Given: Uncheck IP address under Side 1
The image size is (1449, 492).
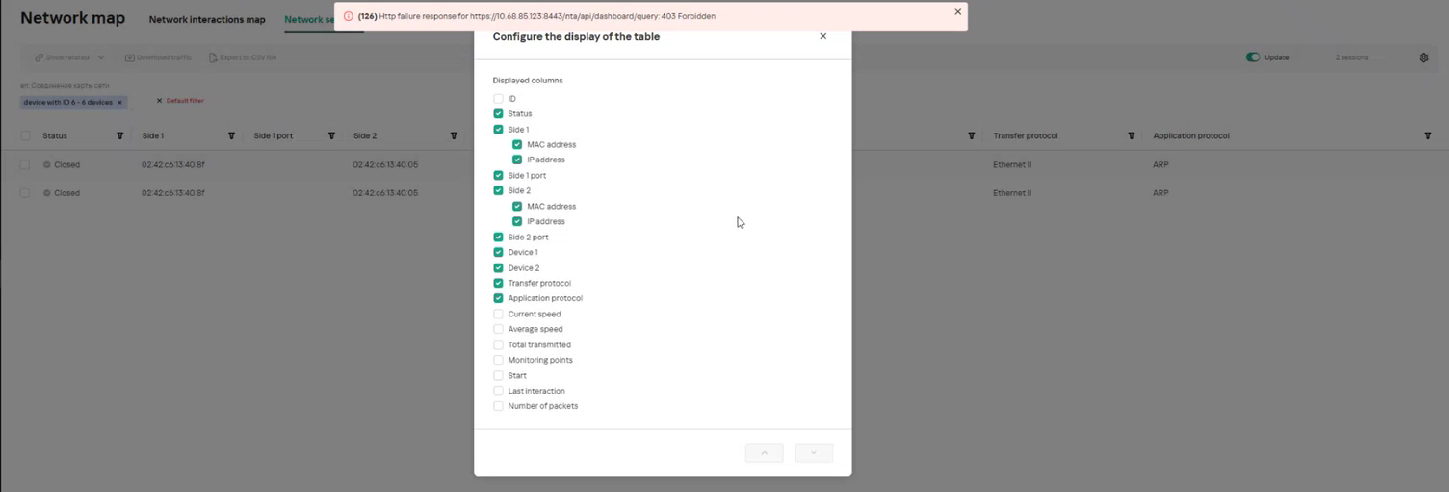Looking at the screenshot, I should (x=517, y=160).
